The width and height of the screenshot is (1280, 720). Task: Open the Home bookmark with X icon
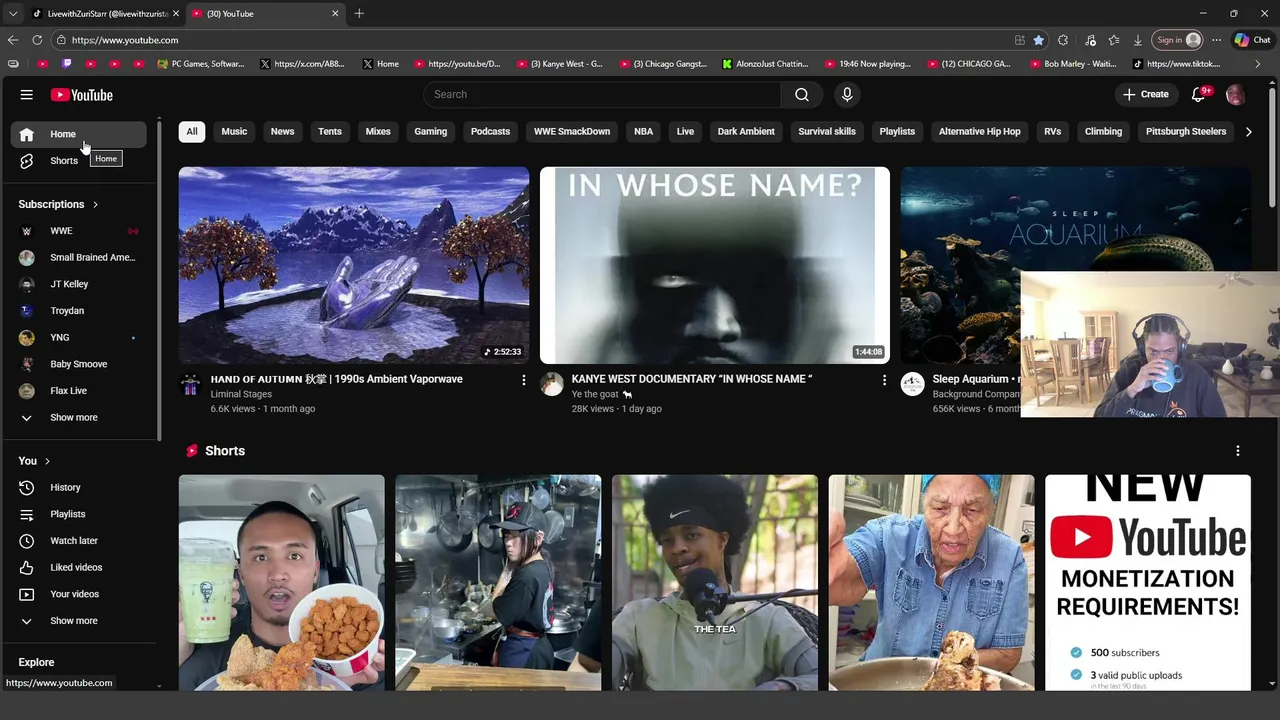tap(381, 64)
